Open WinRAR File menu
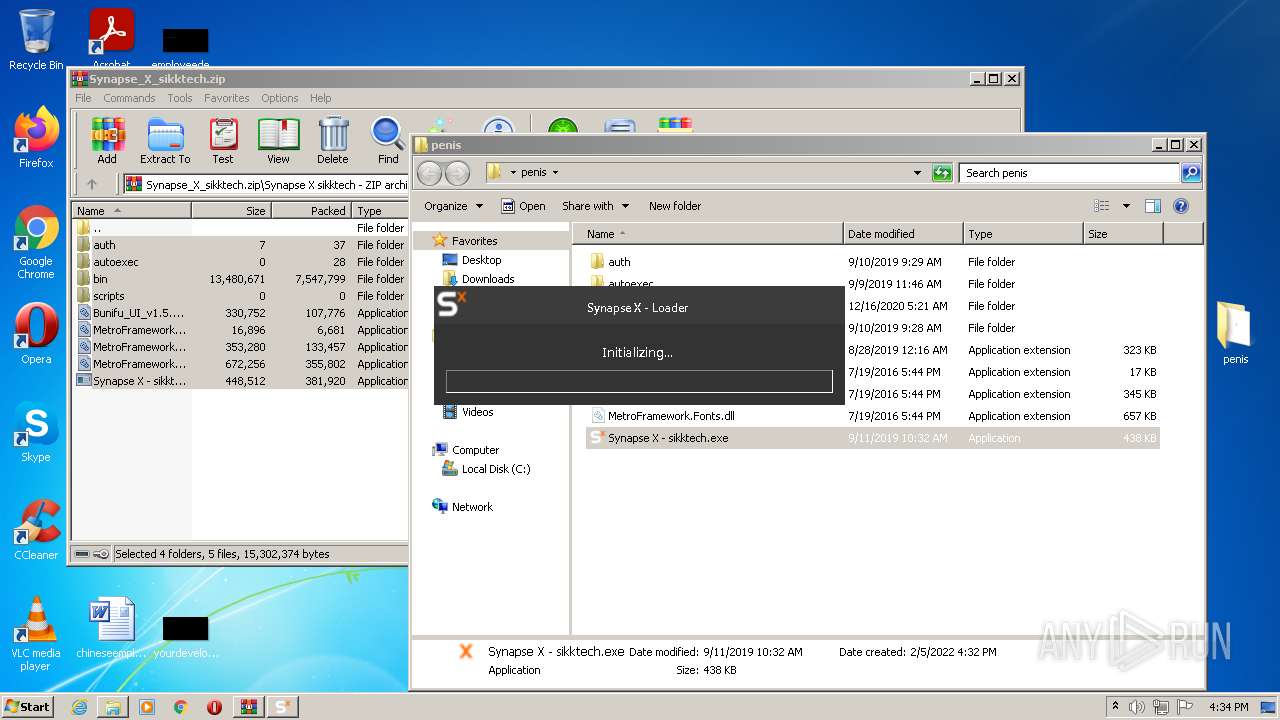 [x=83, y=98]
